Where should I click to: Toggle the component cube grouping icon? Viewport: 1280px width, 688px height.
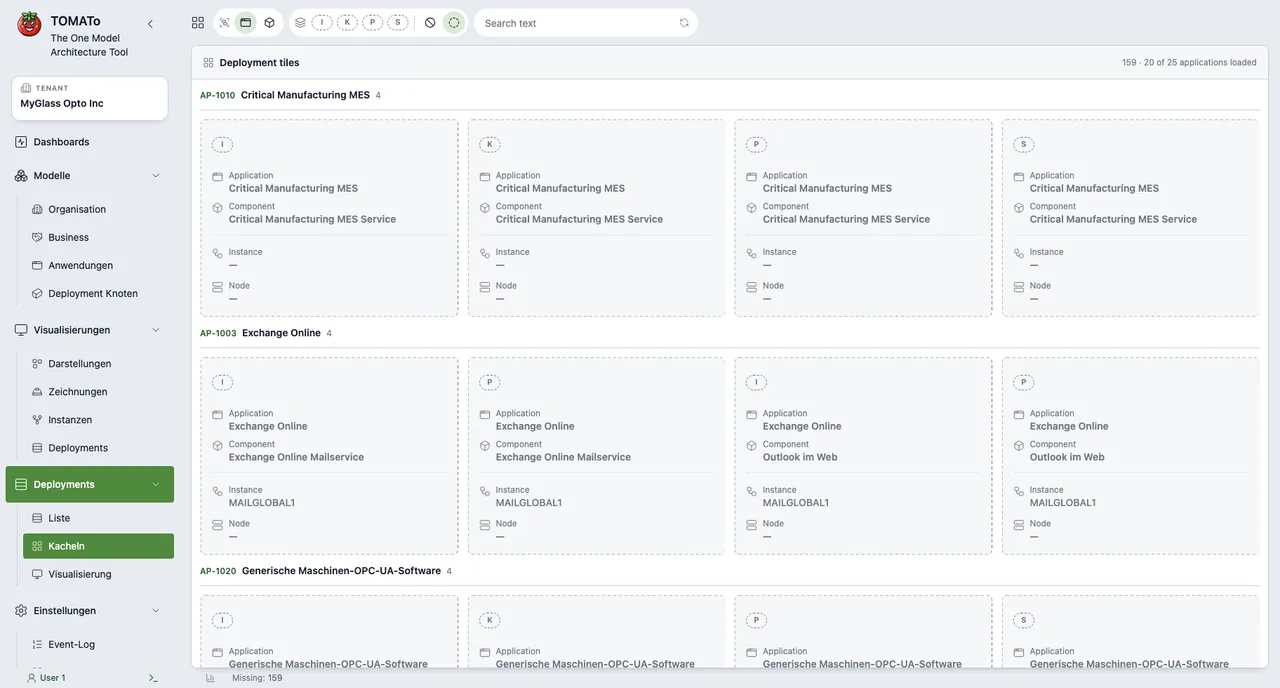point(269,23)
